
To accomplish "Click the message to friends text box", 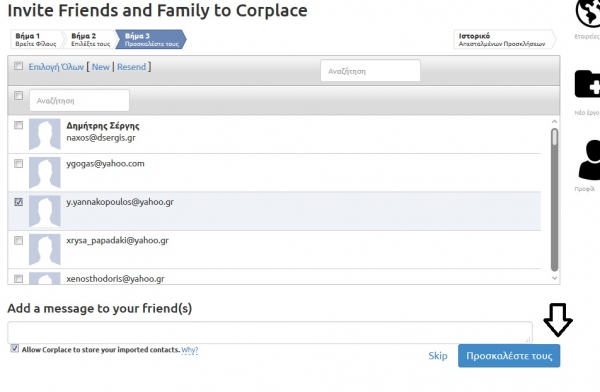I will pos(270,332).
